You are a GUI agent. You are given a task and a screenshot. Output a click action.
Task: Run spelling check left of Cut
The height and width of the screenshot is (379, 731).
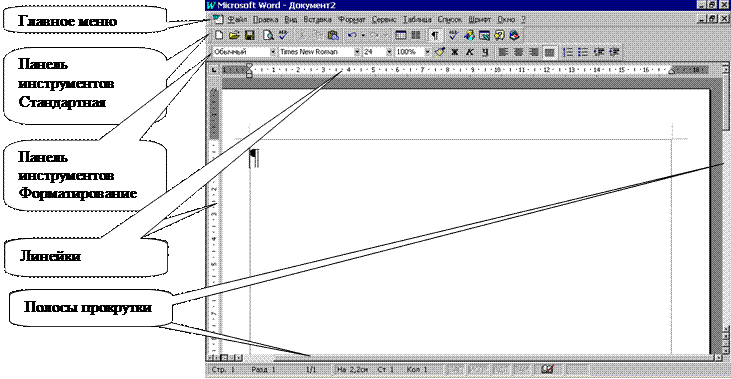click(283, 35)
